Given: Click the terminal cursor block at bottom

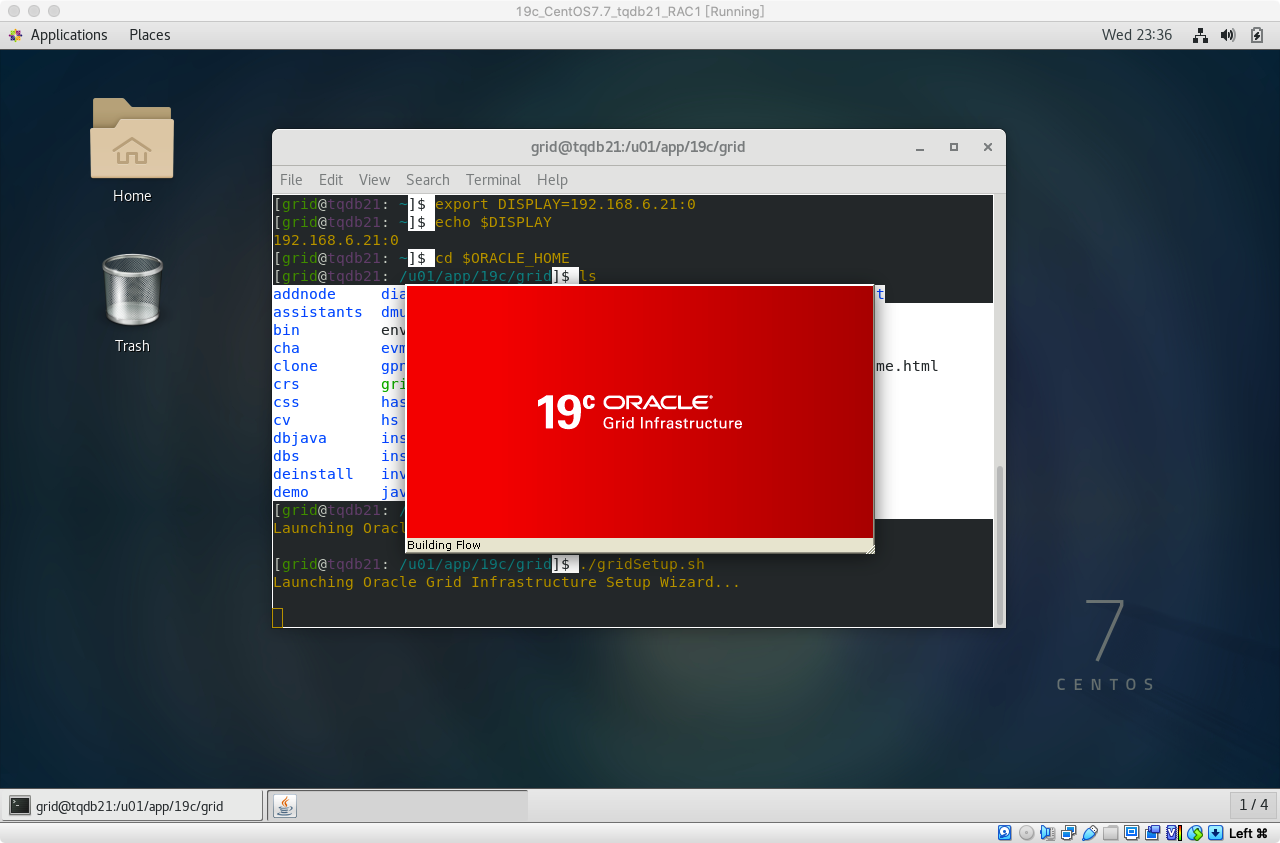Looking at the screenshot, I should click(278, 618).
